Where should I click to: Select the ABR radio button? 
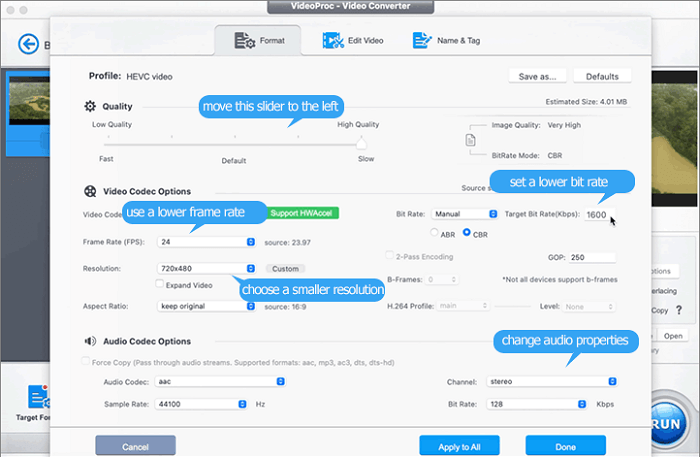click(x=433, y=232)
